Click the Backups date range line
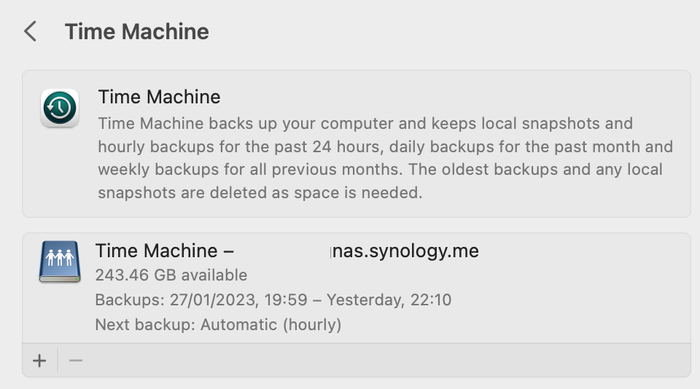 click(x=273, y=300)
